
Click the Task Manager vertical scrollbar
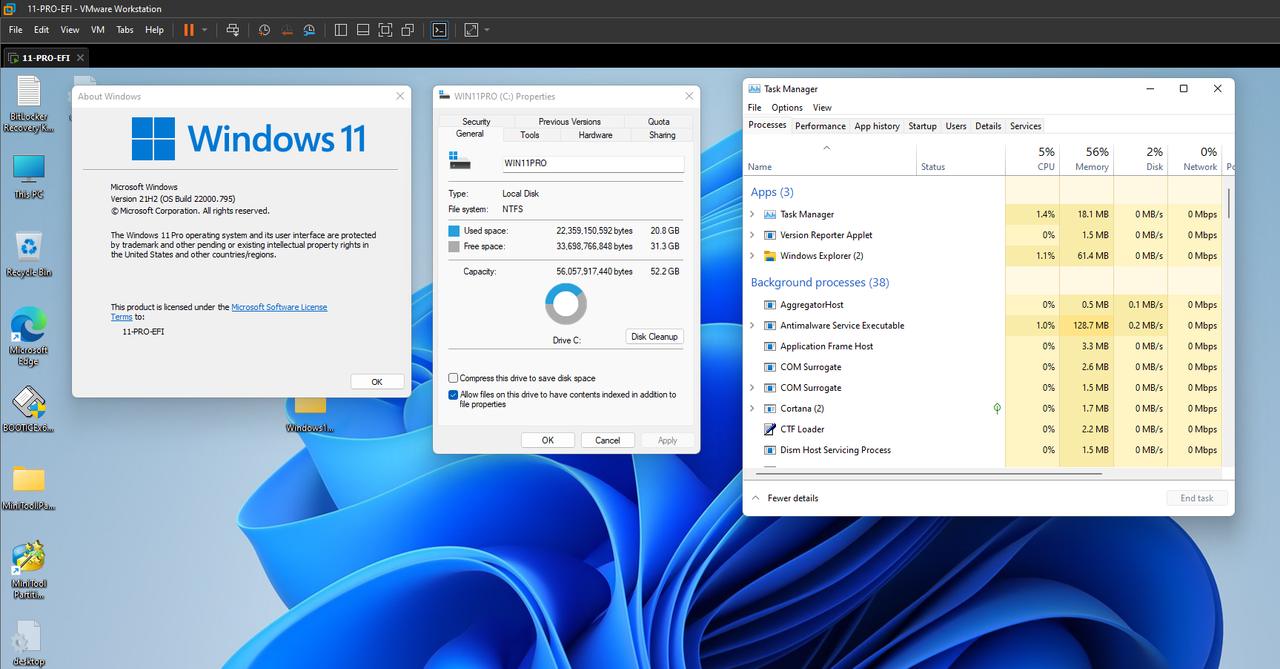click(1229, 205)
